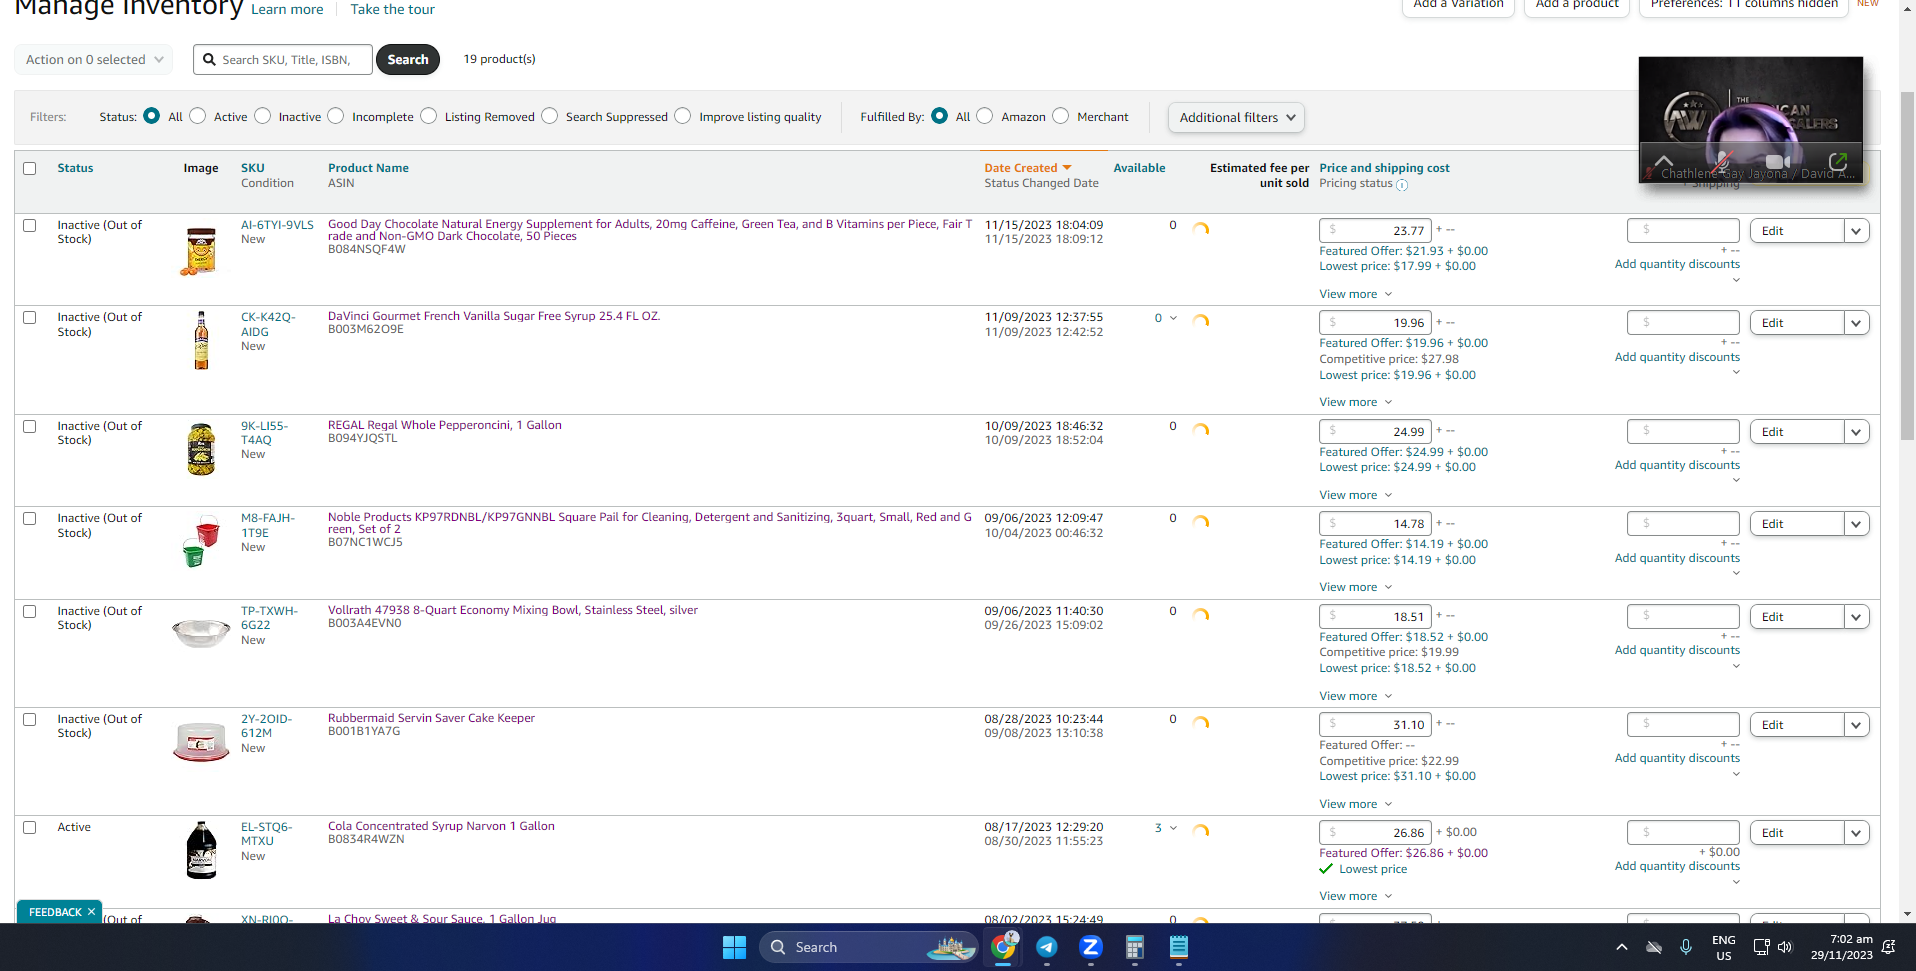Expand View more for Rubbermaid Cake Keeper pricing
Viewport: 1916px width, 971px height.
pyautogui.click(x=1355, y=804)
